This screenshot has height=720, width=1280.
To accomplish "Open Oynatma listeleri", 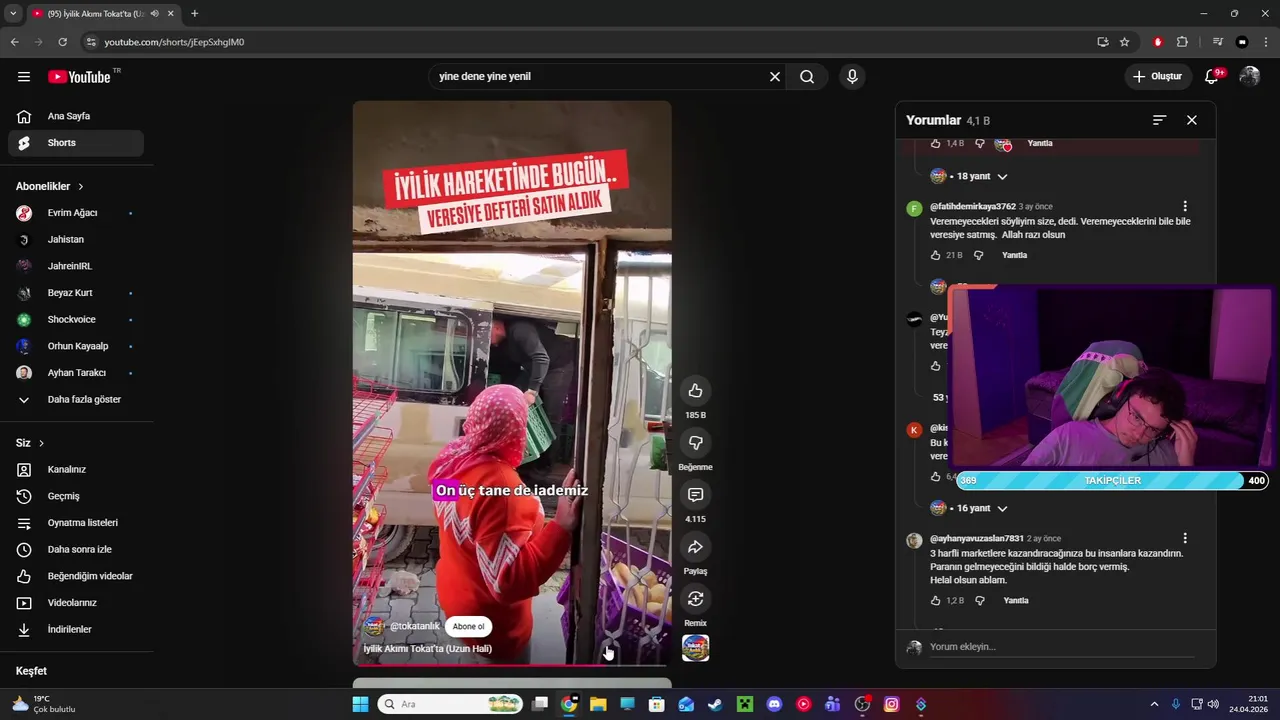I will click(x=76, y=523).
